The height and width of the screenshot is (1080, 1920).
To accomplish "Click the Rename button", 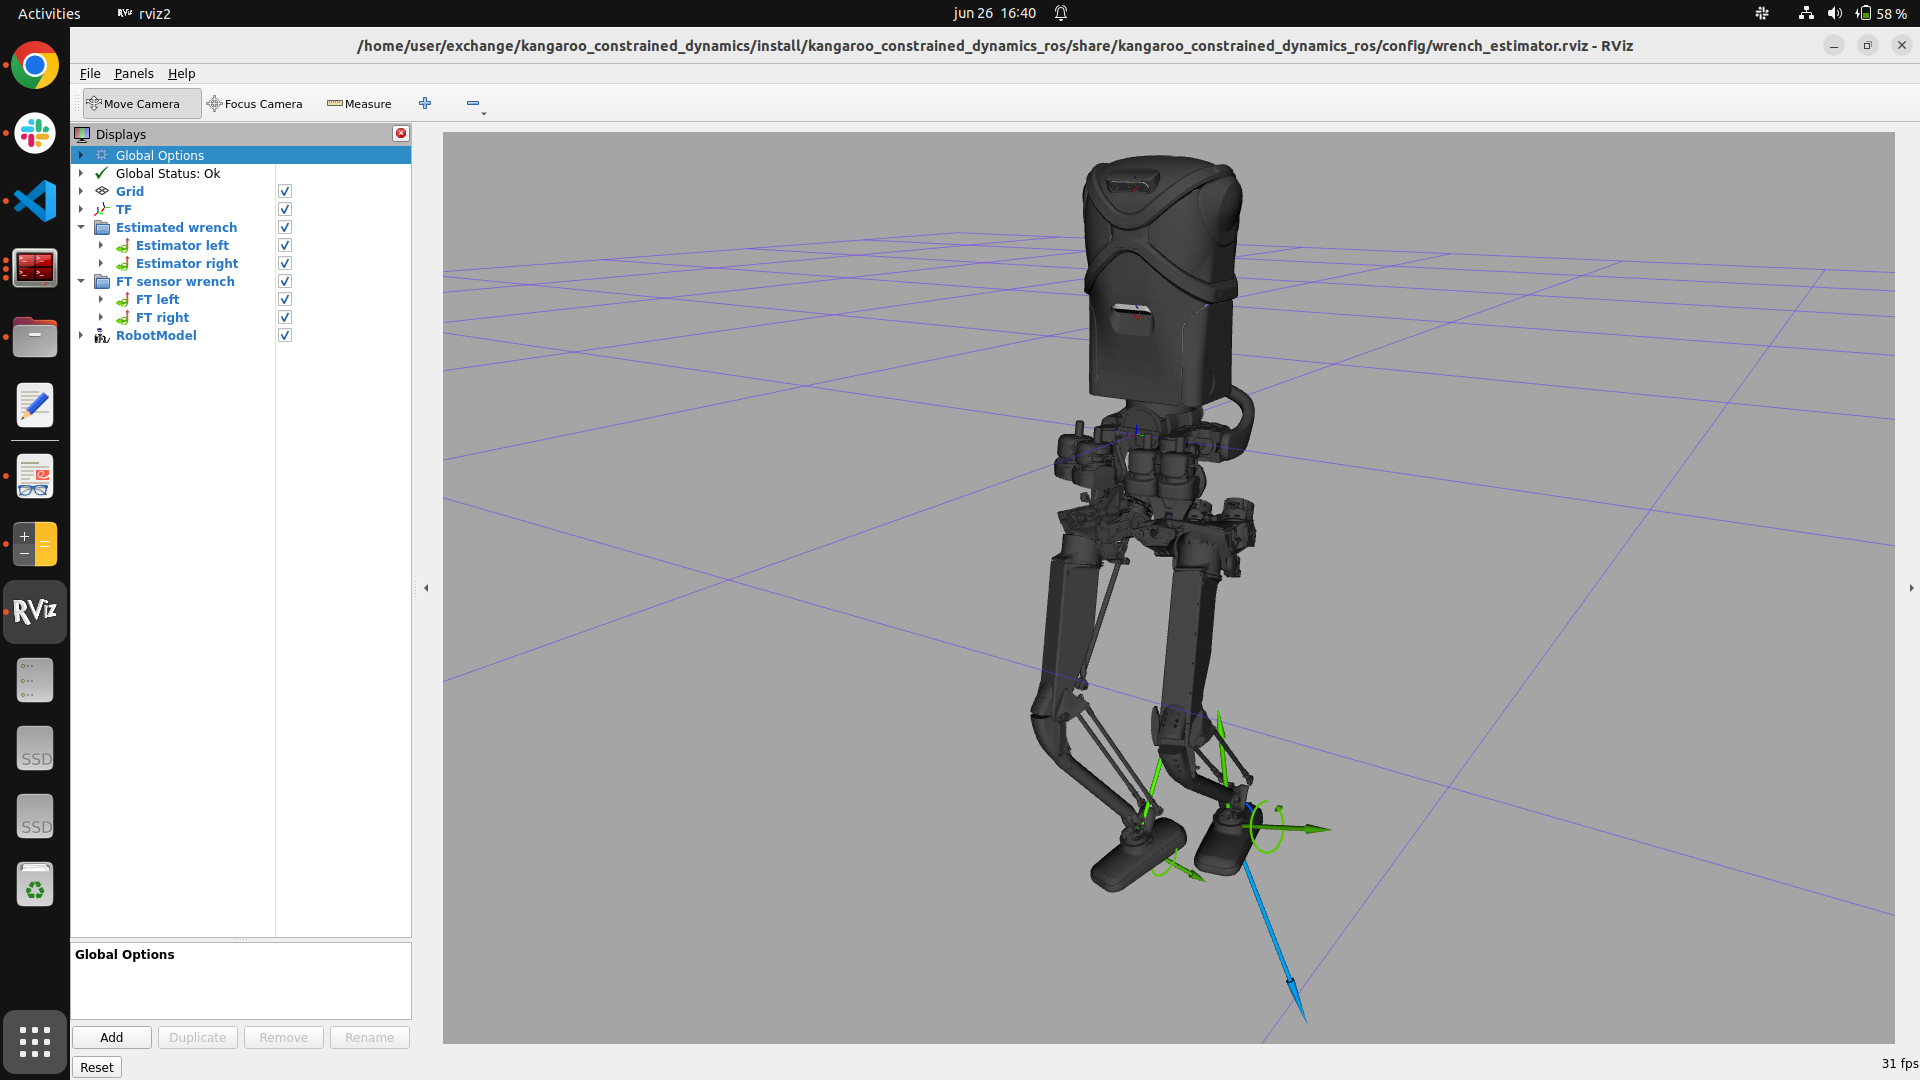I will 370,1037.
